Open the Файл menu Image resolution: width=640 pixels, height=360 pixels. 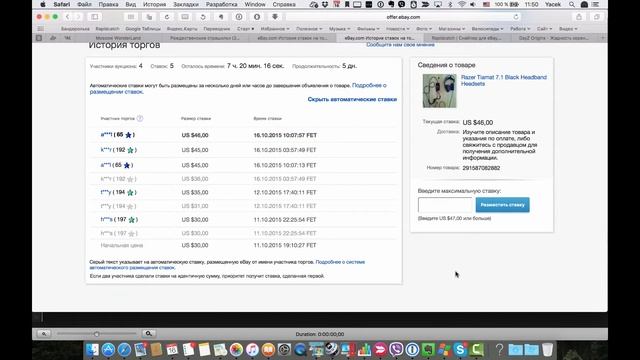84,4
